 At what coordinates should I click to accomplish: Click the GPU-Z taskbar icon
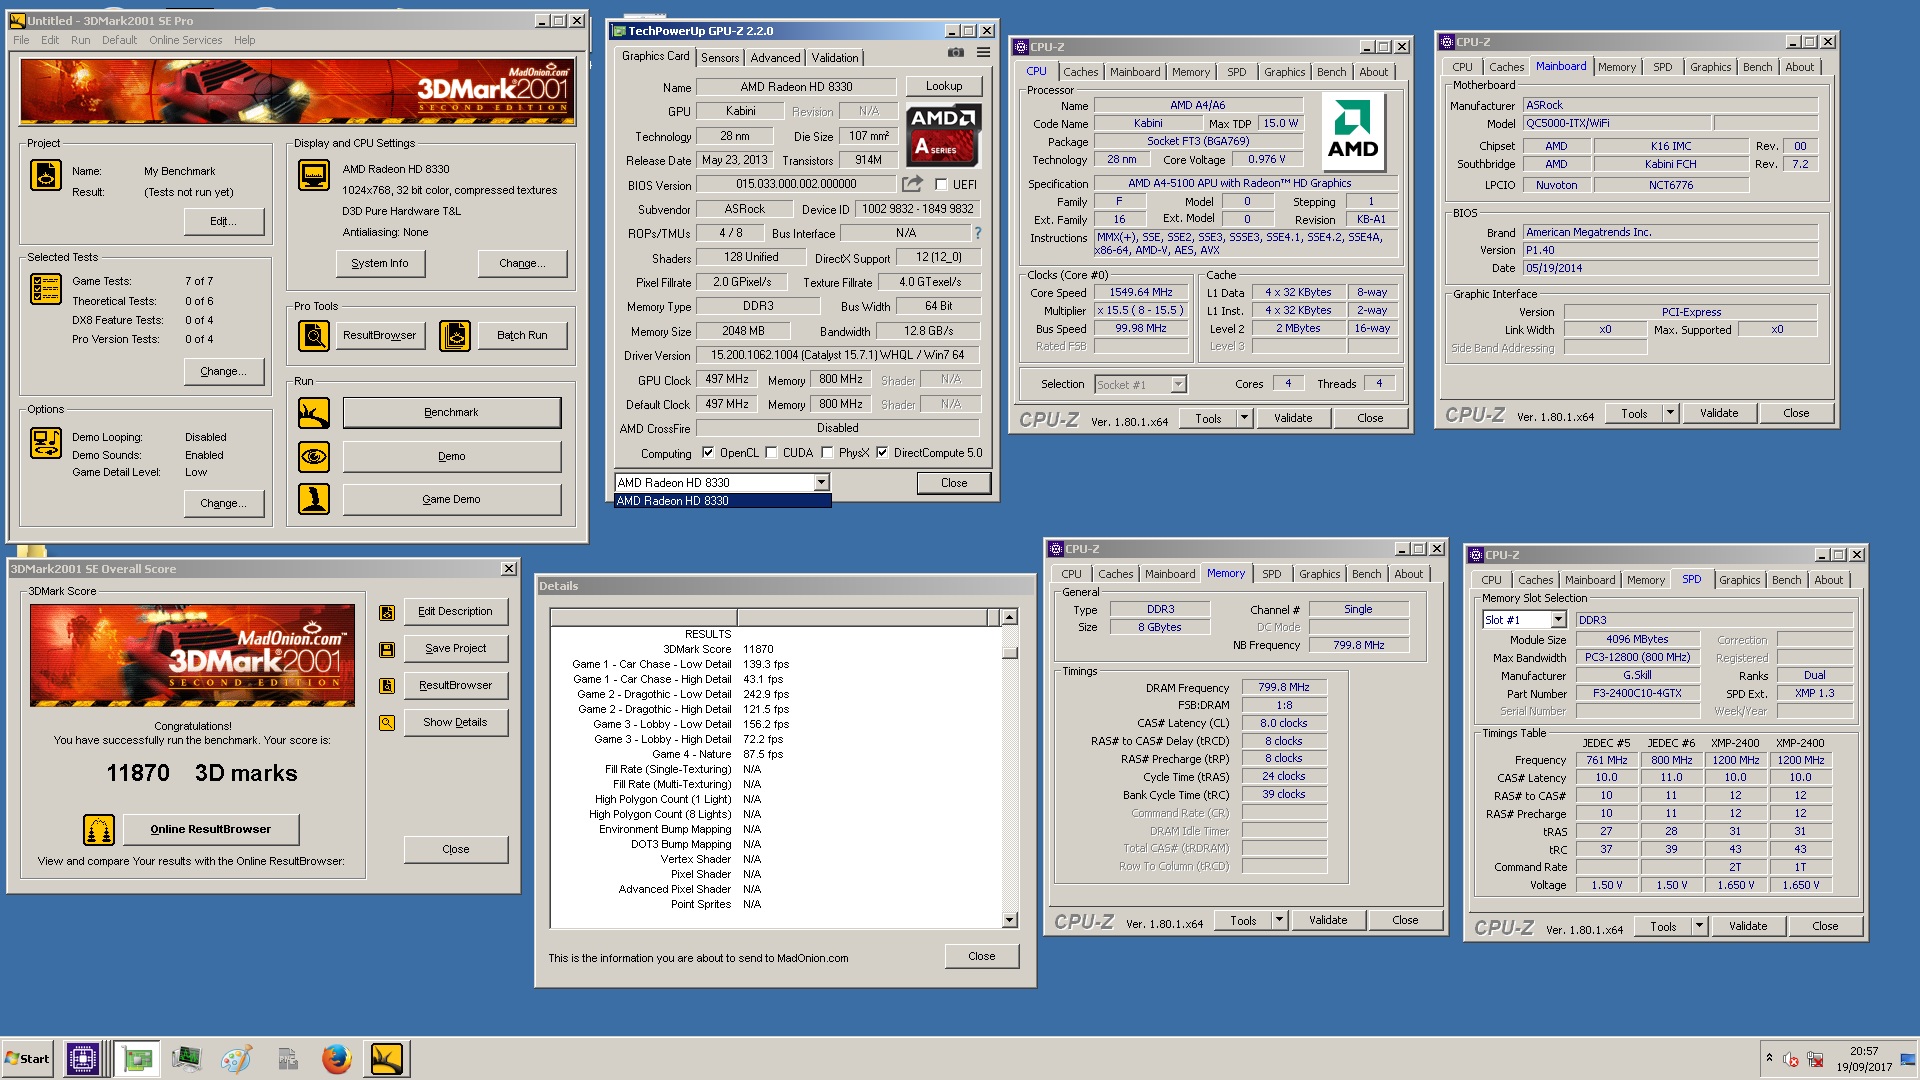point(137,1058)
